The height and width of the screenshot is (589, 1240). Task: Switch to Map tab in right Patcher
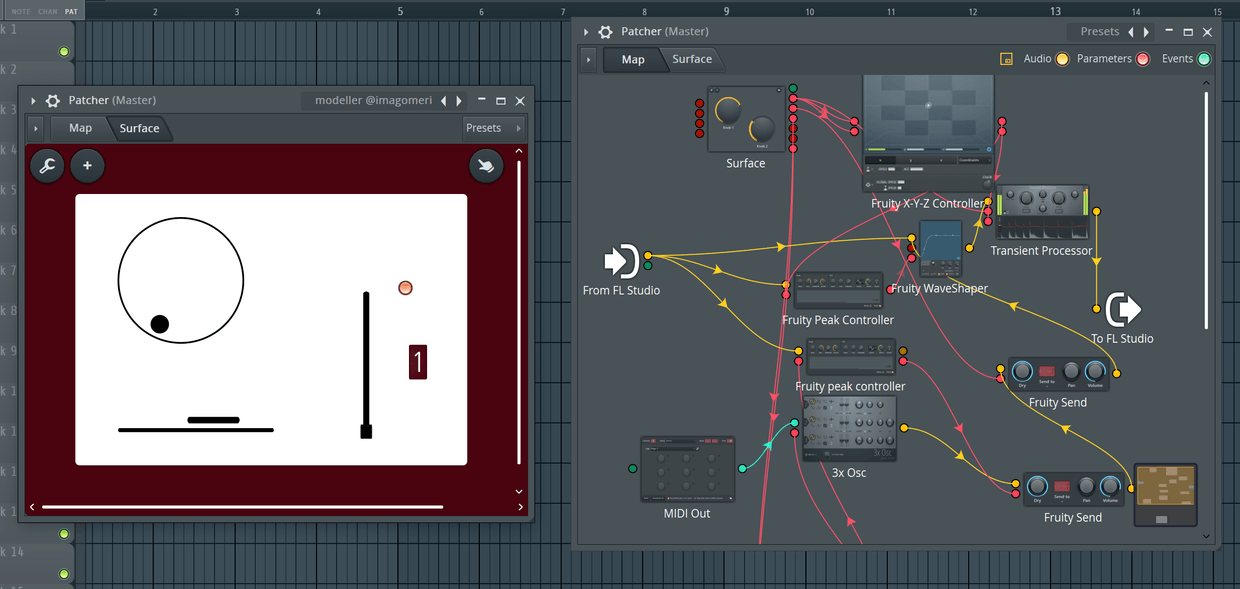(x=633, y=59)
